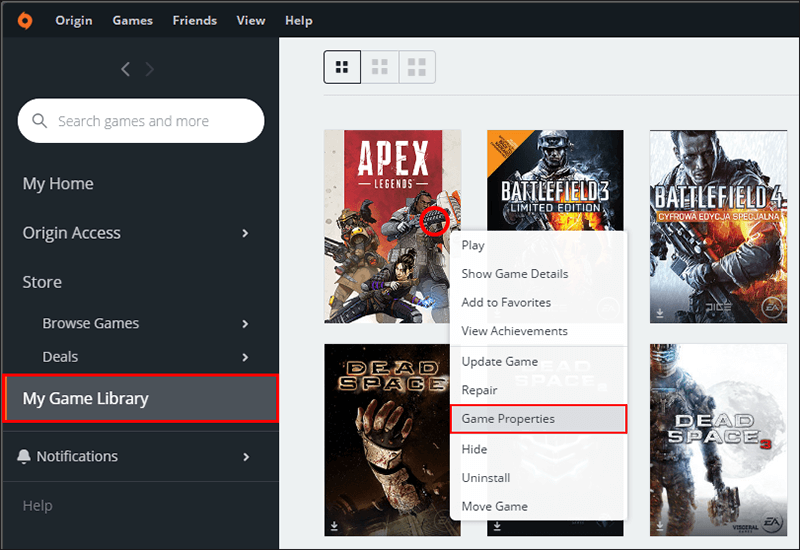Image resolution: width=800 pixels, height=550 pixels.
Task: Expand the Browse Games chevron
Action: [245, 324]
